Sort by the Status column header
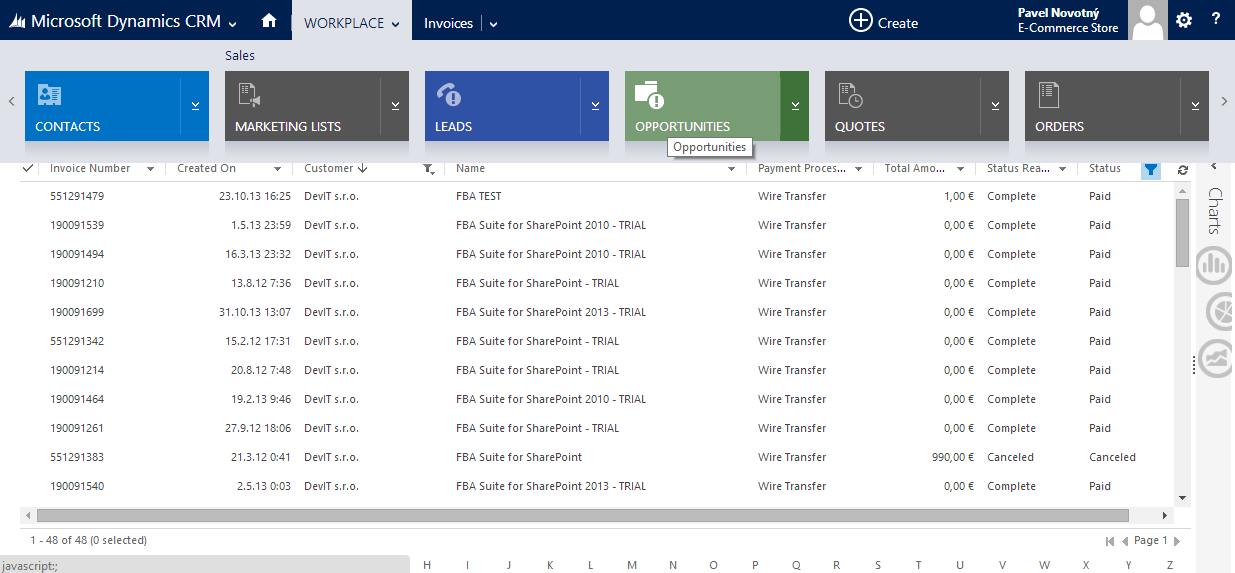Viewport: 1235px width, 573px height. tap(1105, 168)
